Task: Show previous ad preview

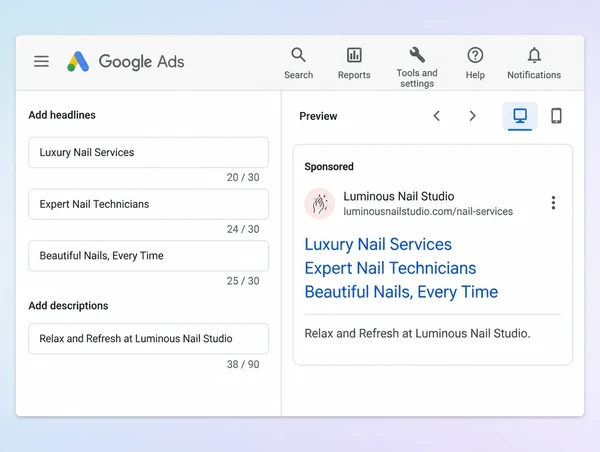Action: 437,116
